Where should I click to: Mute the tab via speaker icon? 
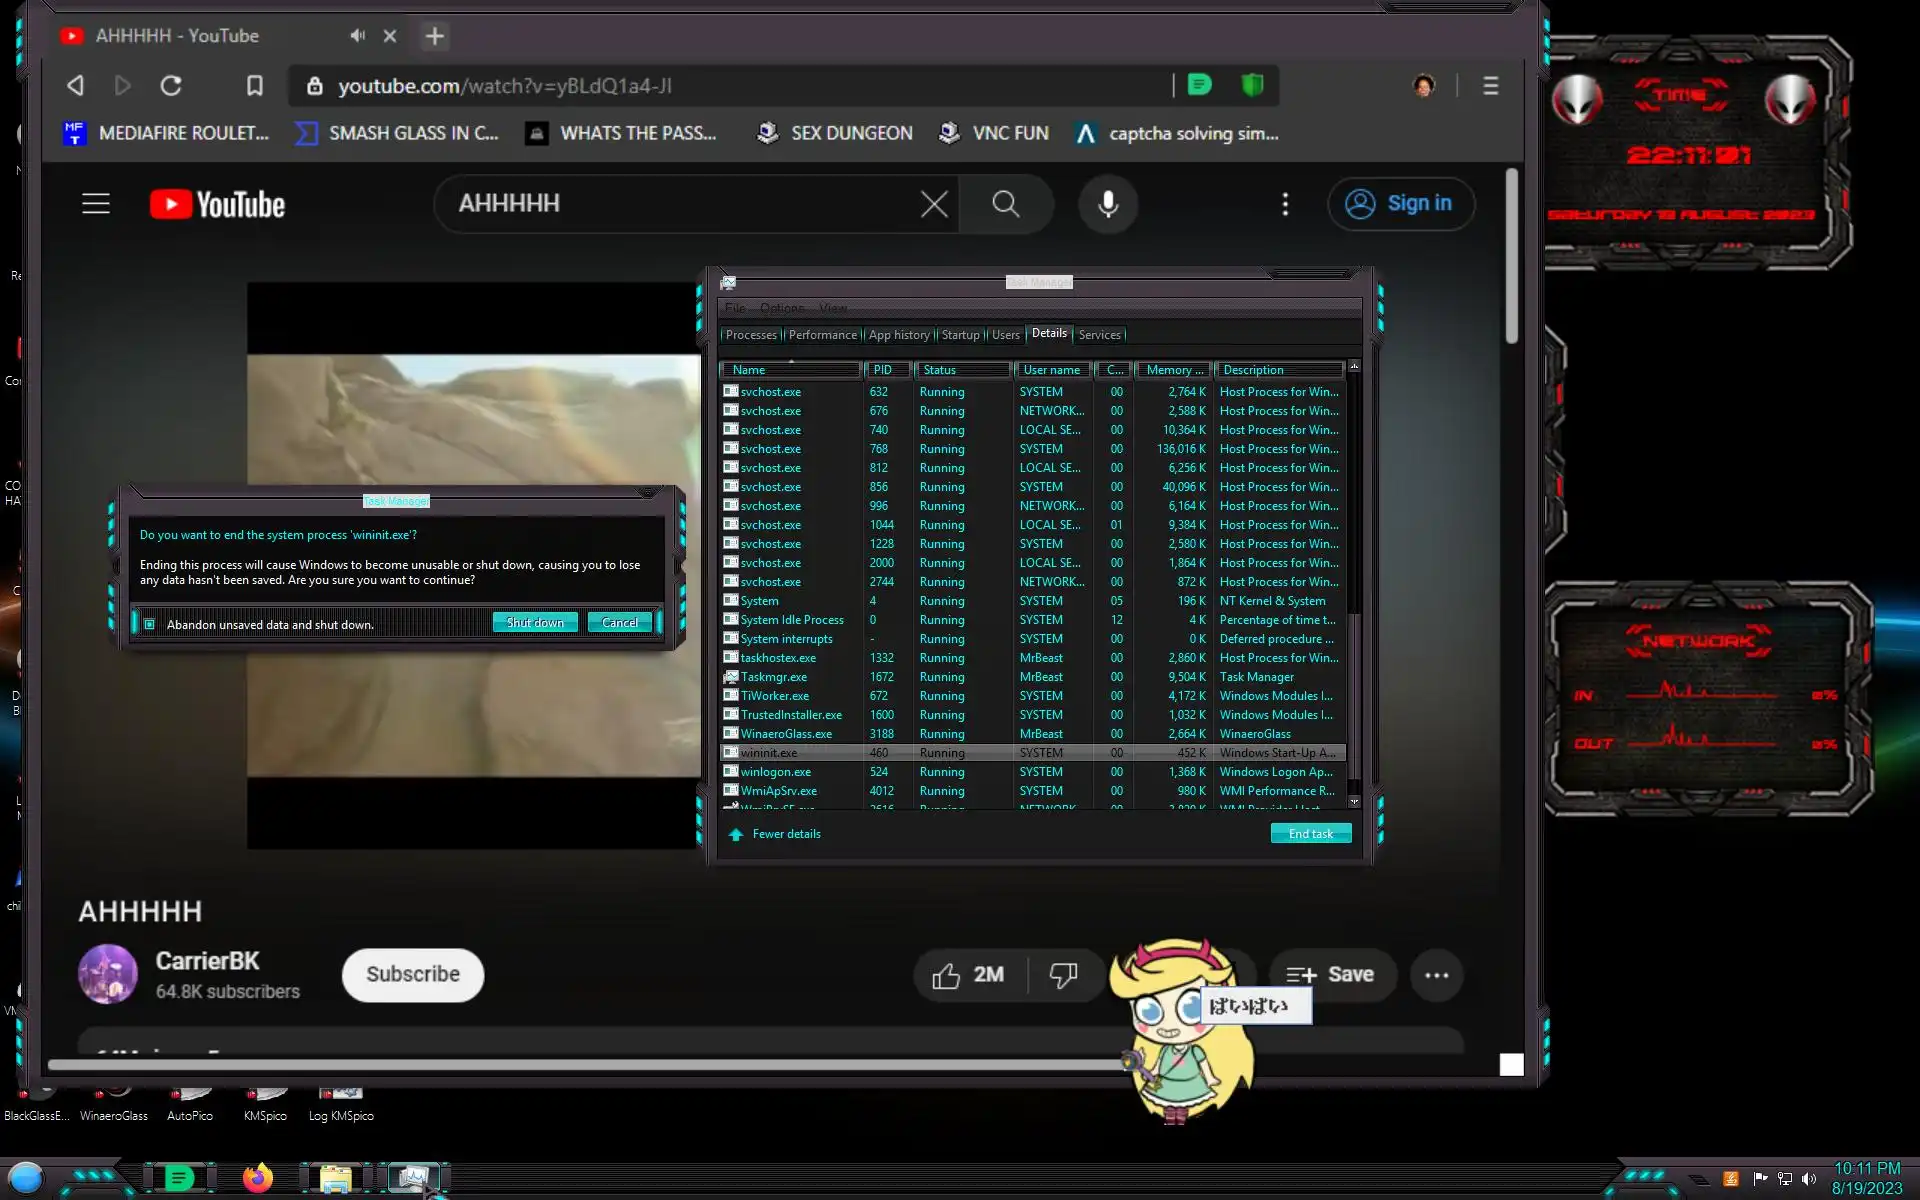tap(357, 36)
